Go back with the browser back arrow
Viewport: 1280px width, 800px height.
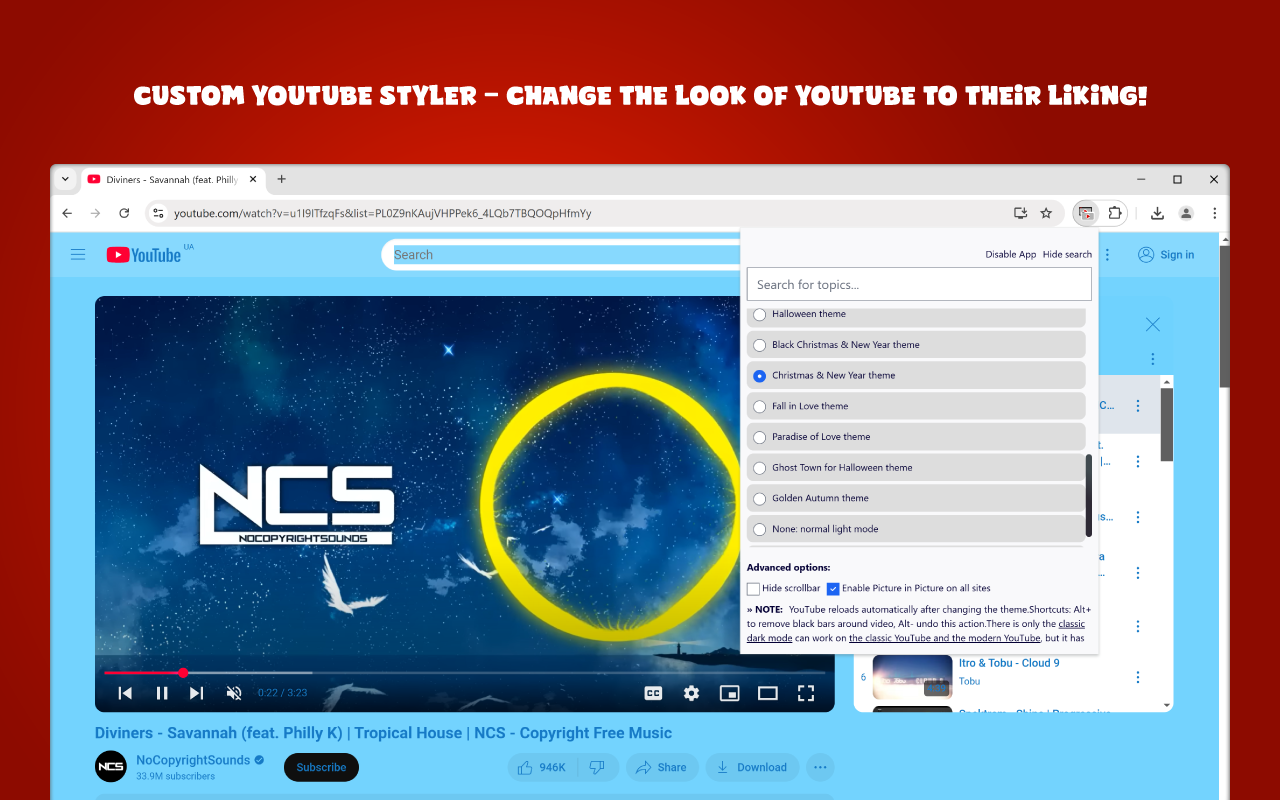67,213
